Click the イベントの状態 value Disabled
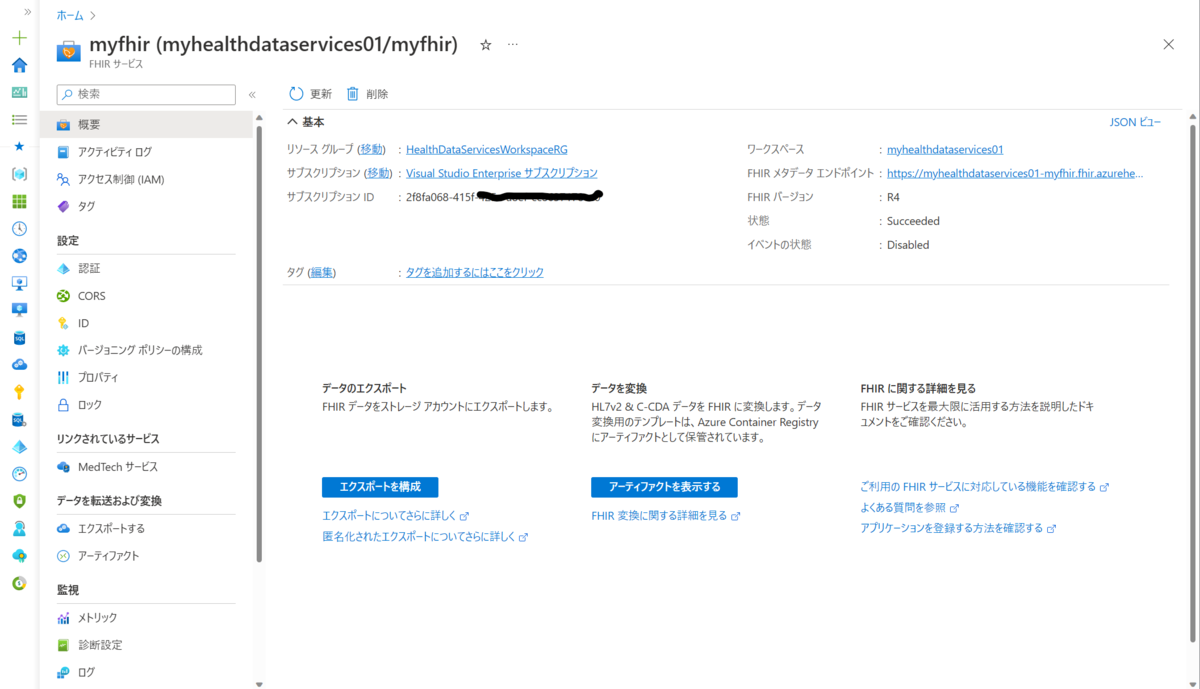Image resolution: width=1200 pixels, height=689 pixels. point(908,245)
